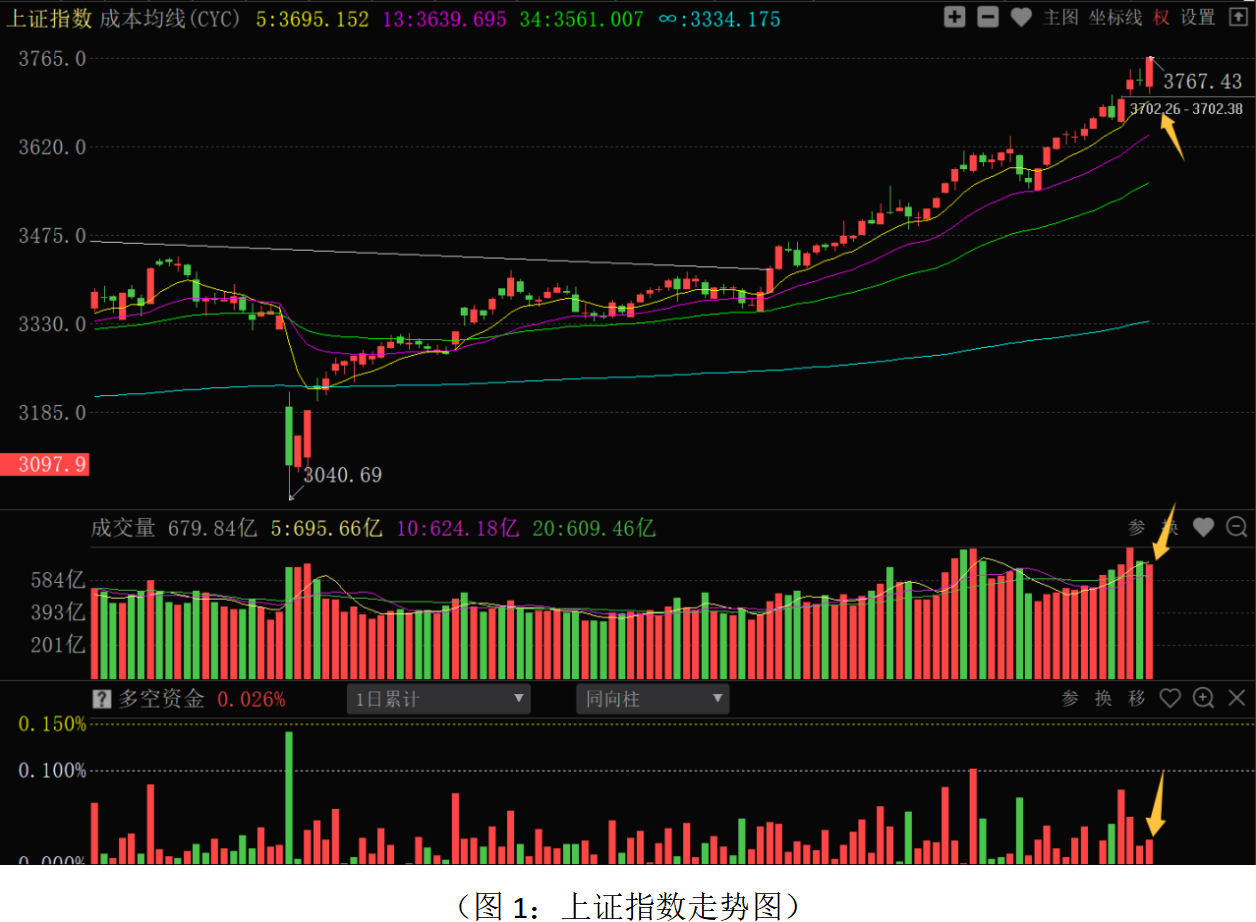Click the 3185.0 price axis label
The width and height of the screenshot is (1256, 922).
pyautogui.click(x=52, y=413)
